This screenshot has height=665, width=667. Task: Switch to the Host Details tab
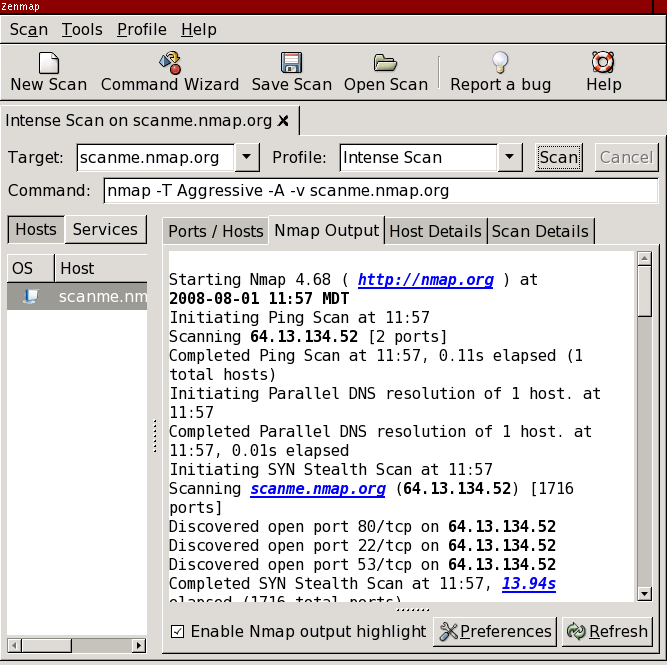pos(436,231)
